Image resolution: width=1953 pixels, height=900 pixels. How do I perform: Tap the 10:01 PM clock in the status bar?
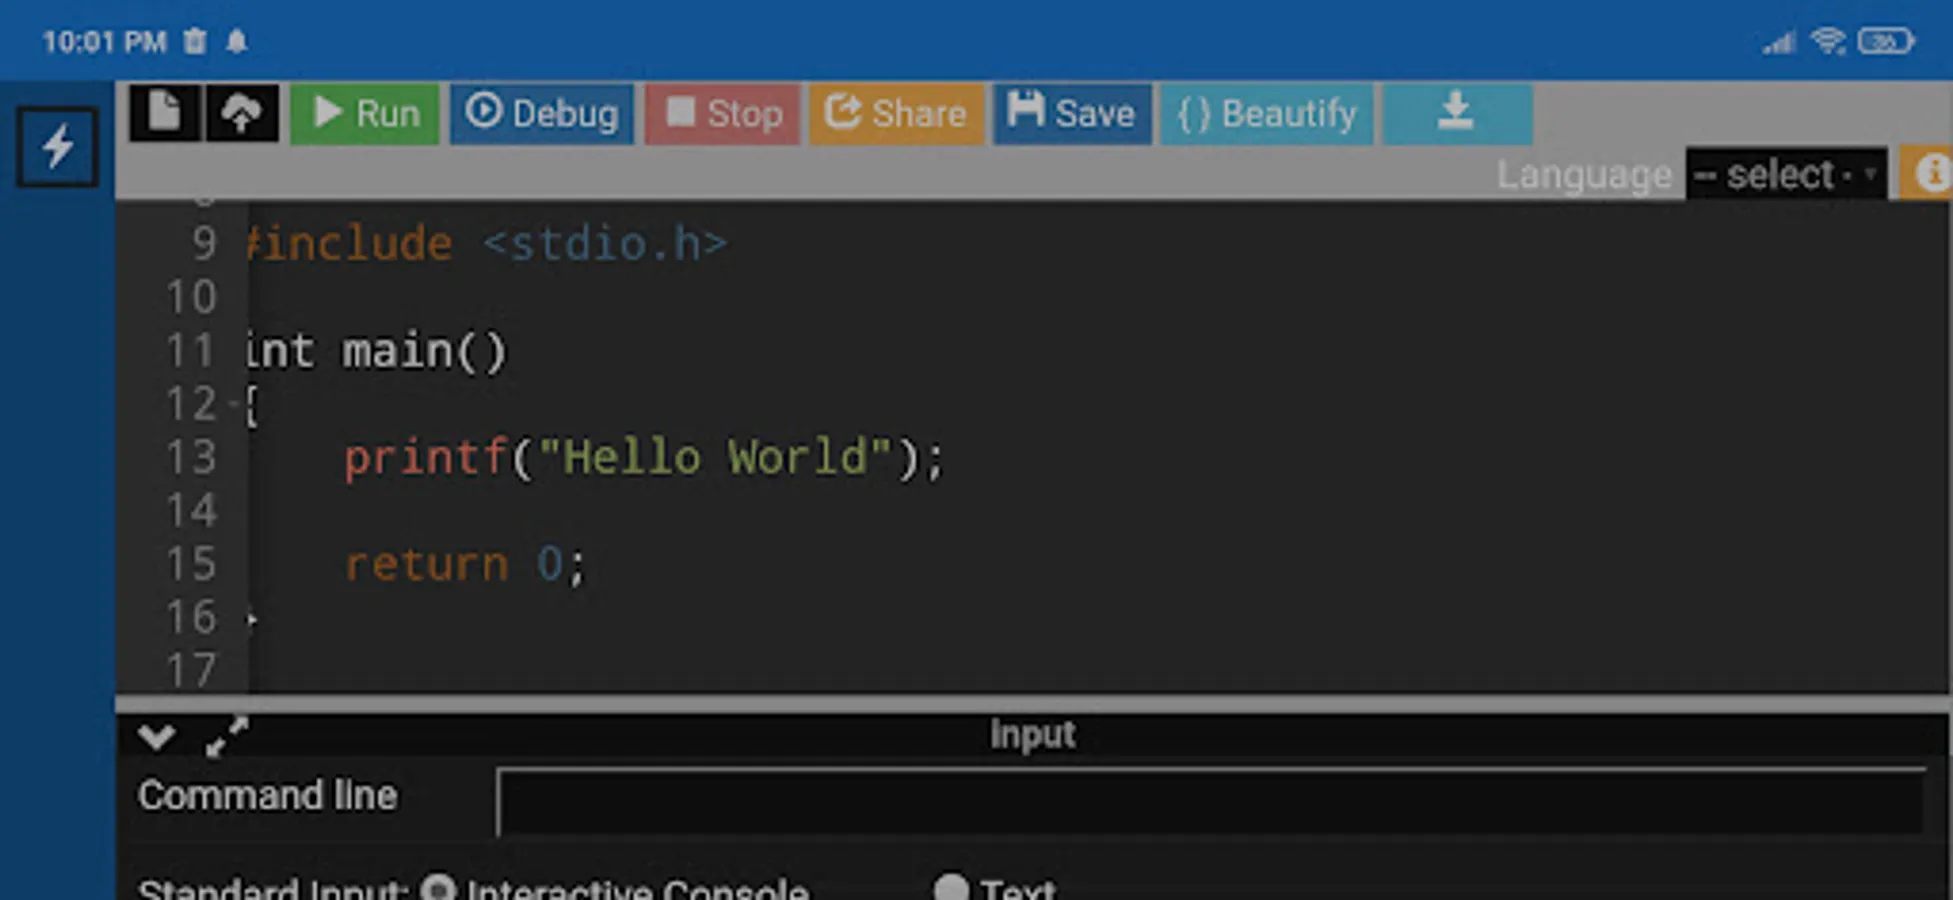click(104, 42)
